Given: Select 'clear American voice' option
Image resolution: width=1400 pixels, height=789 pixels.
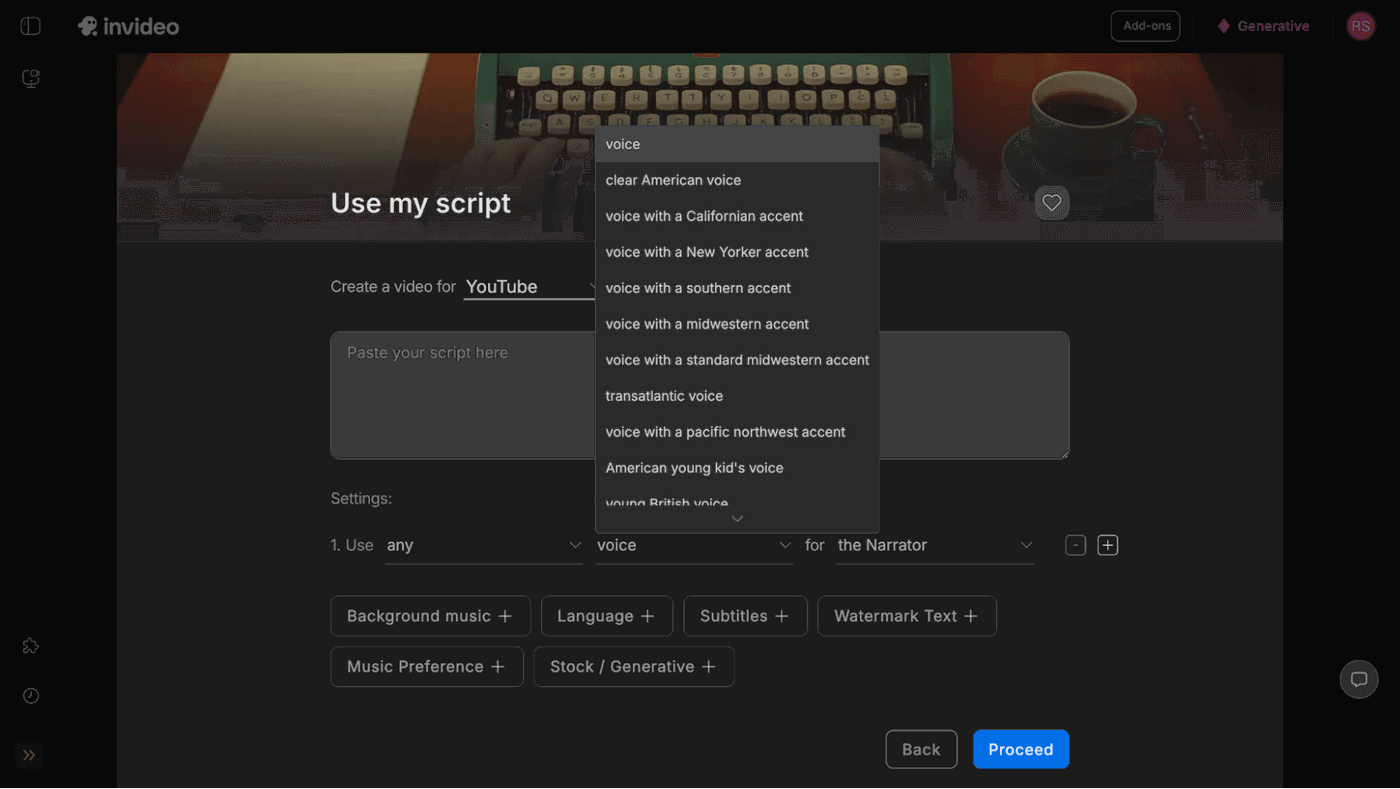Looking at the screenshot, I should pos(673,180).
